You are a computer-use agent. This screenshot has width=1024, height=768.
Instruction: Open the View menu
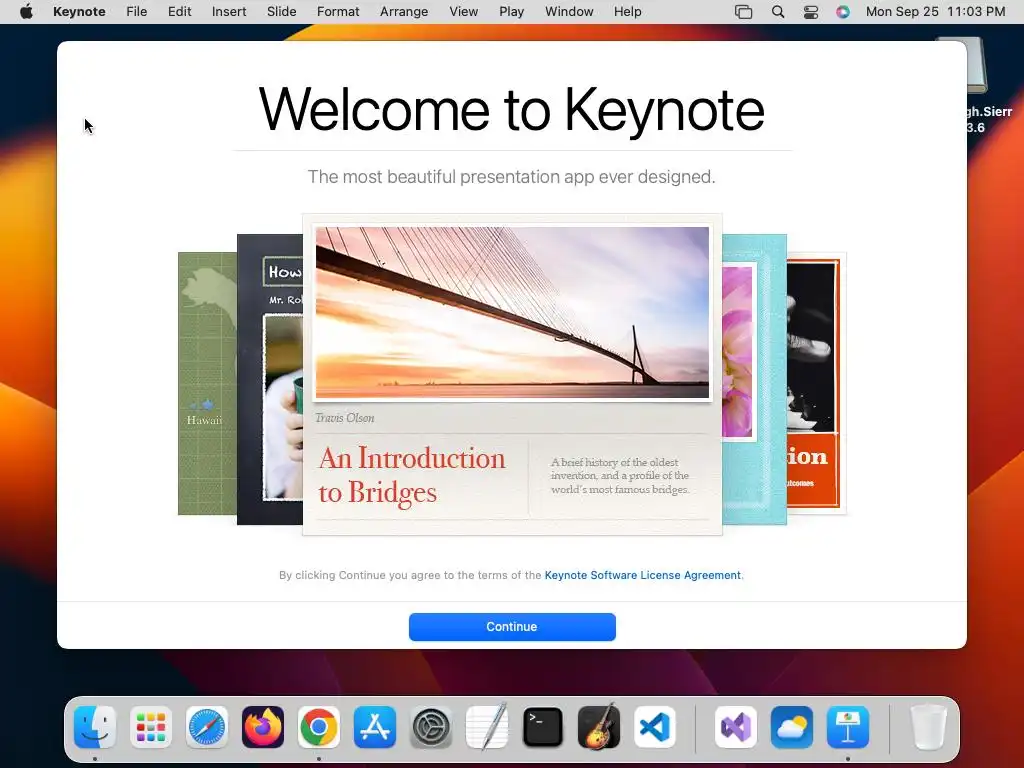click(x=464, y=12)
